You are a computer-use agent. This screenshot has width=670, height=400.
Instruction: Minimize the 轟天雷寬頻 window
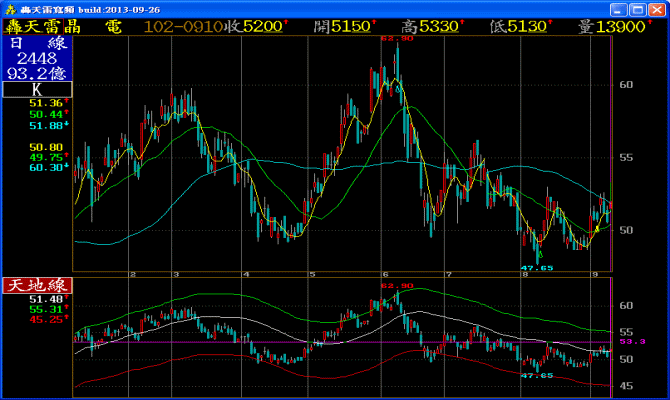coord(618,9)
